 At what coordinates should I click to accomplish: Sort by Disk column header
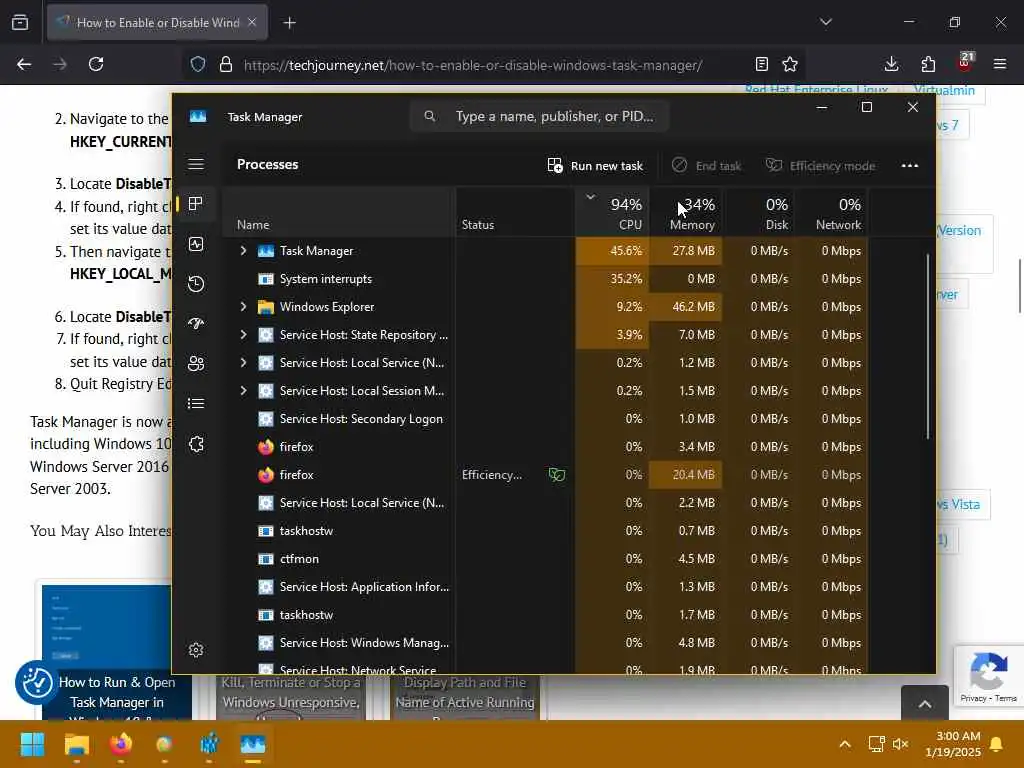coord(758,212)
